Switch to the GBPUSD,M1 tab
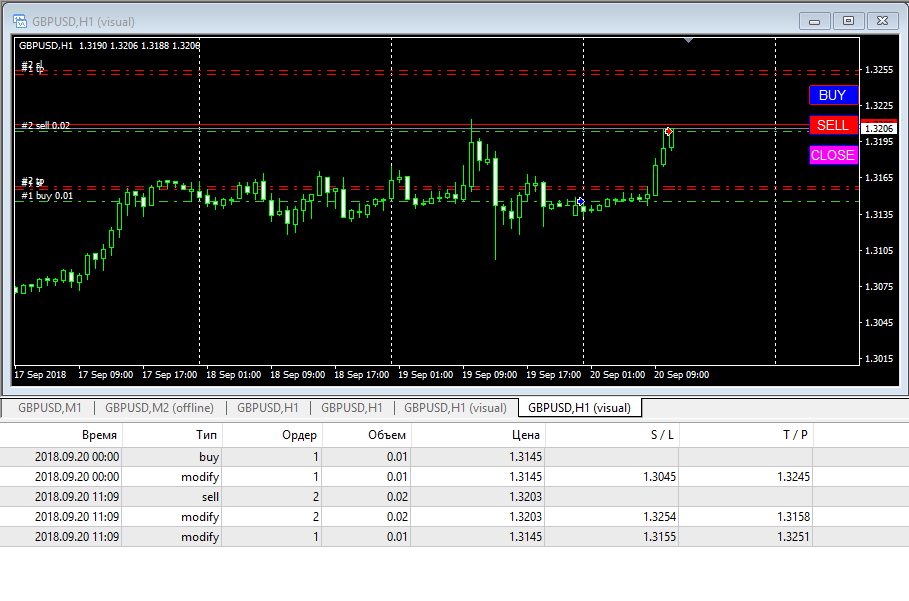The height and width of the screenshot is (601, 909). pos(49,408)
